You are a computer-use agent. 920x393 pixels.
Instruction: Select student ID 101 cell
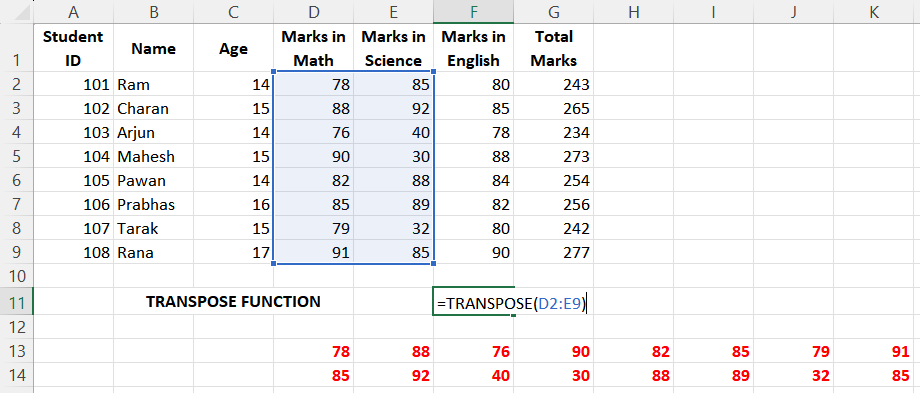coord(73,84)
